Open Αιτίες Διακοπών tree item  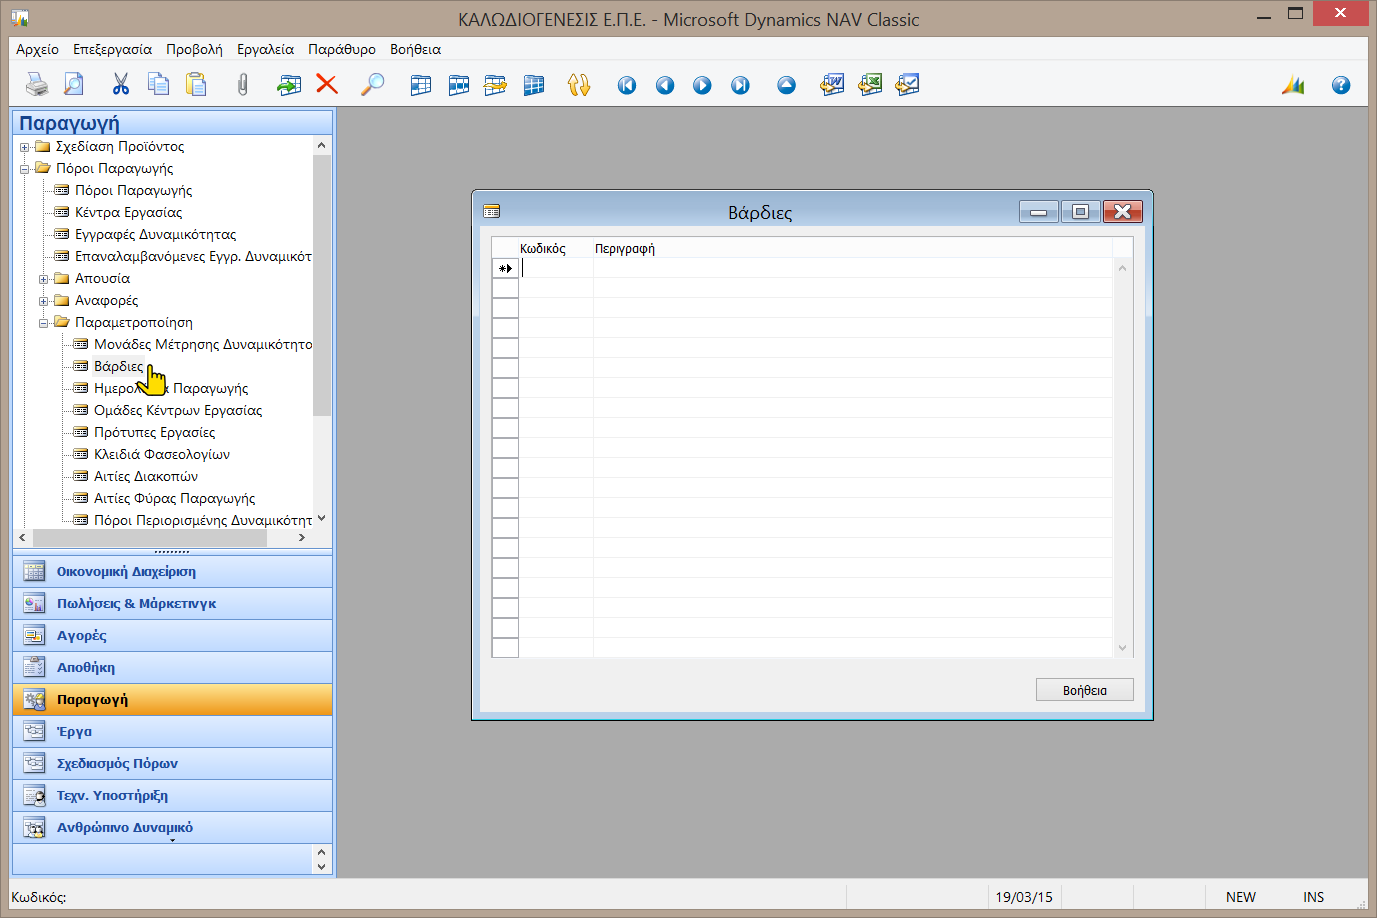[x=146, y=476]
